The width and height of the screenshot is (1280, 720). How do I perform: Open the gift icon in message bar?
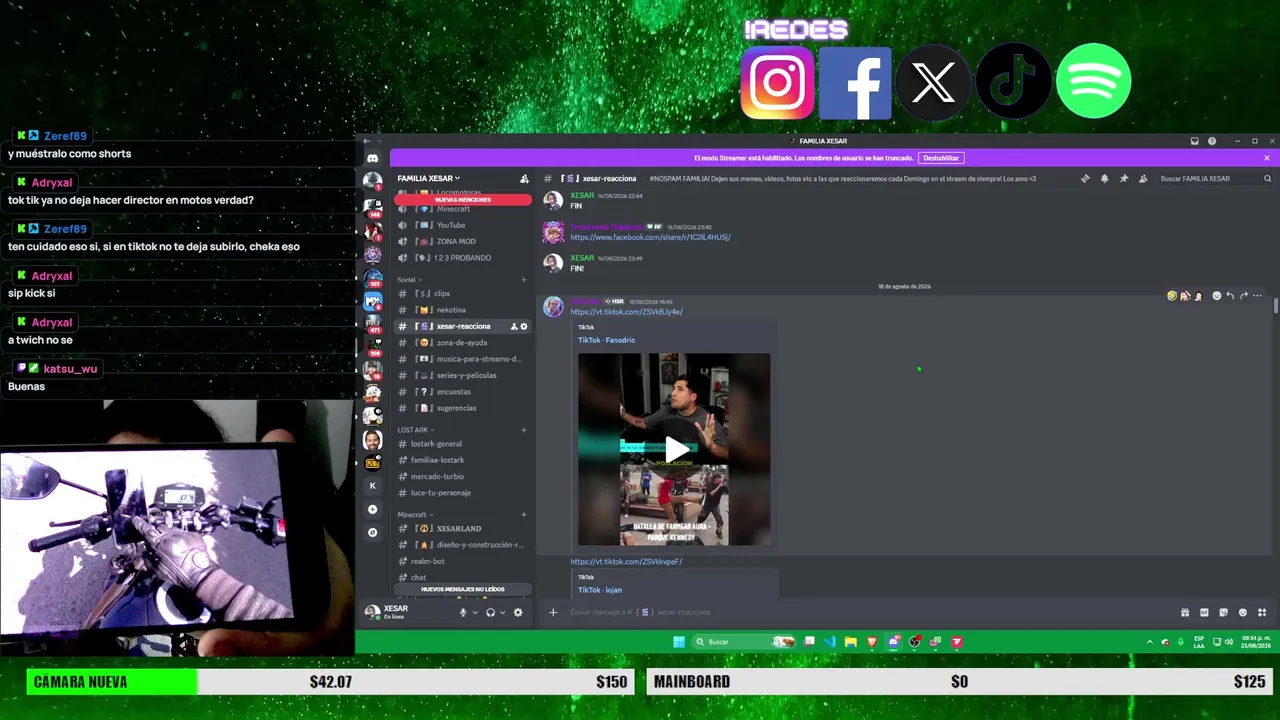point(1185,612)
